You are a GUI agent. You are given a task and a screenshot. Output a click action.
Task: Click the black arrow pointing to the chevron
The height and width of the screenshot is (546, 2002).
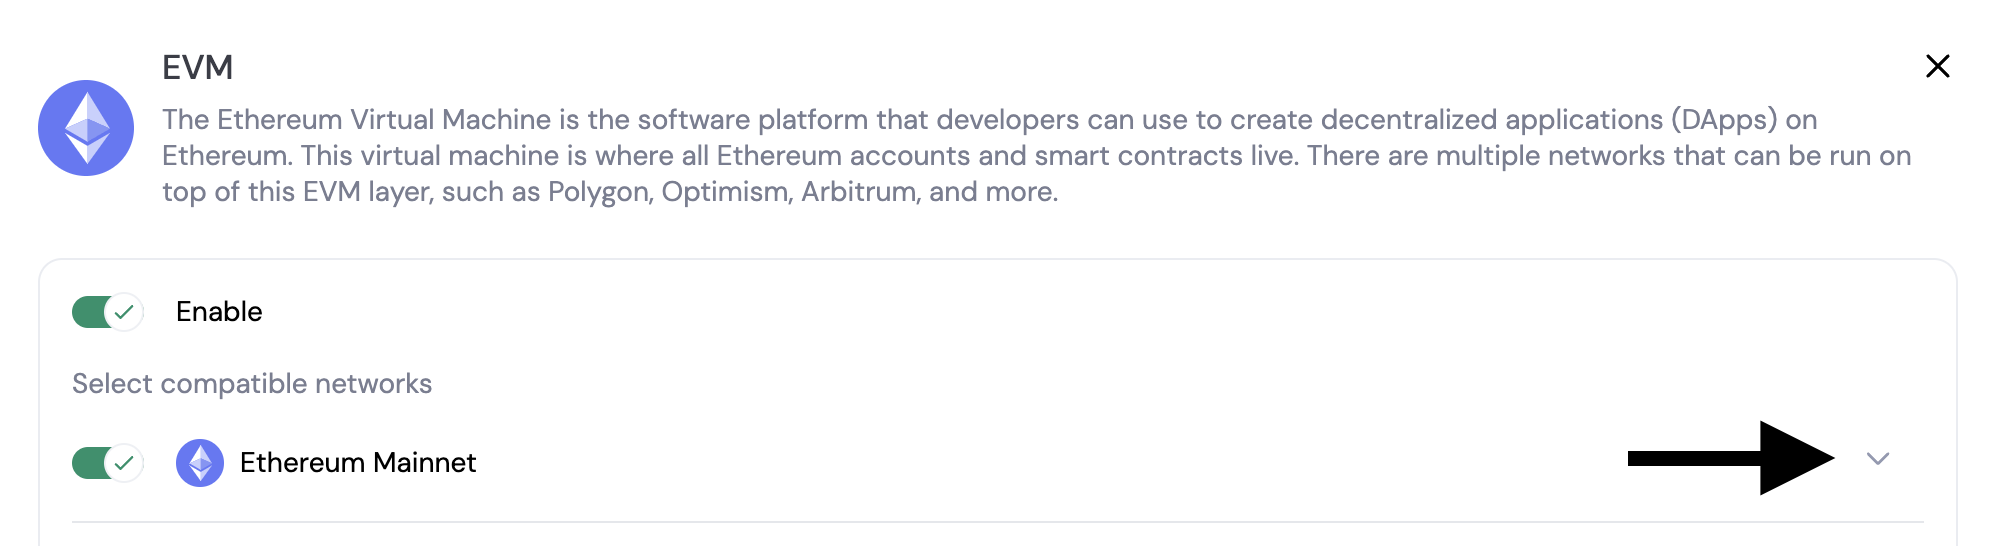click(1731, 458)
